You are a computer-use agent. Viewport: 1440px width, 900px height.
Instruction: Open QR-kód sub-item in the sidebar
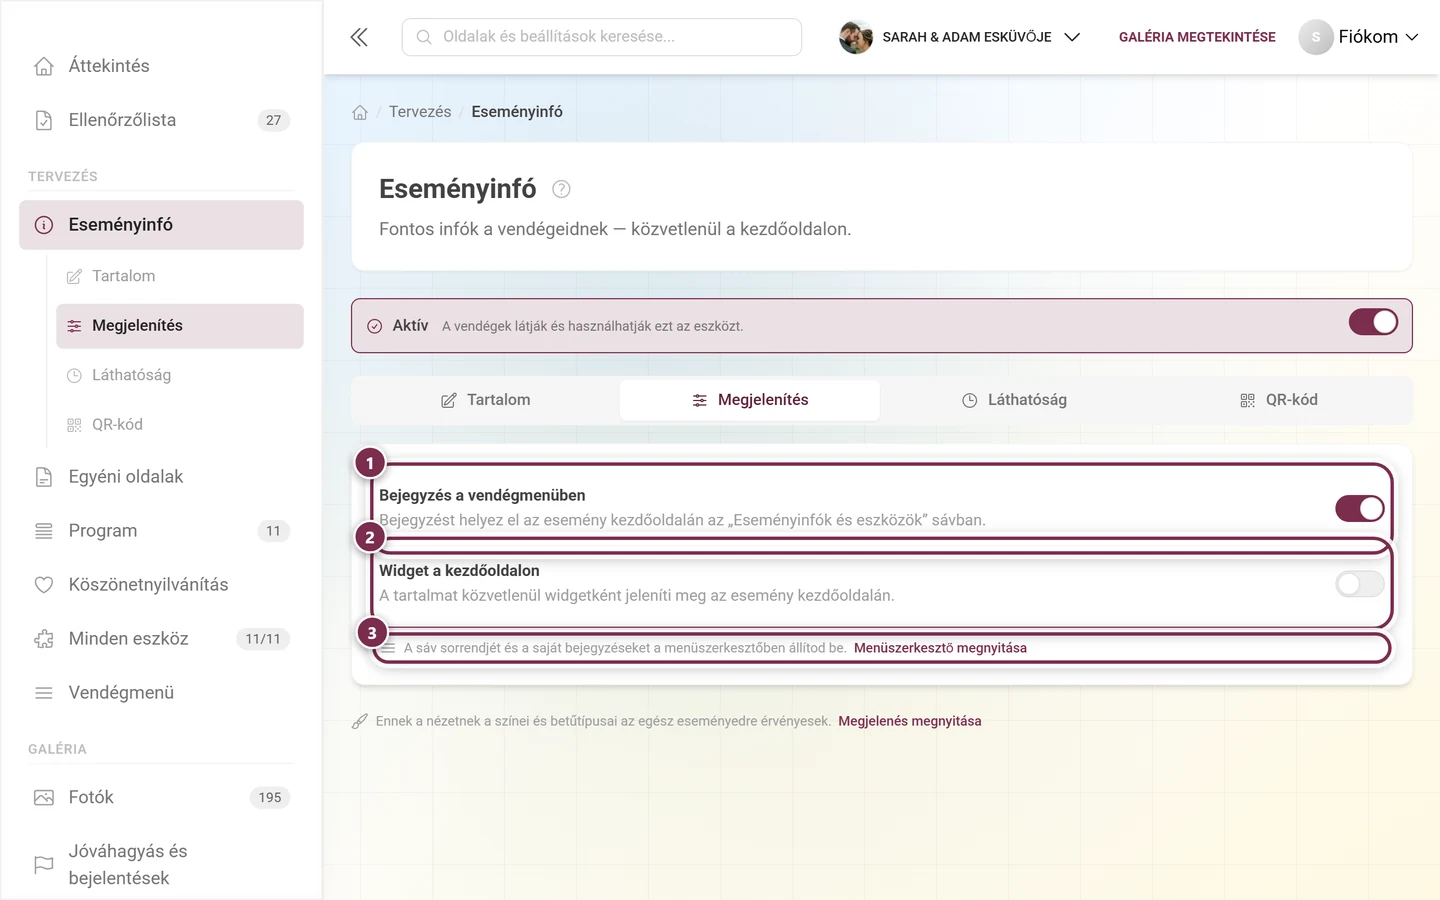coord(180,425)
